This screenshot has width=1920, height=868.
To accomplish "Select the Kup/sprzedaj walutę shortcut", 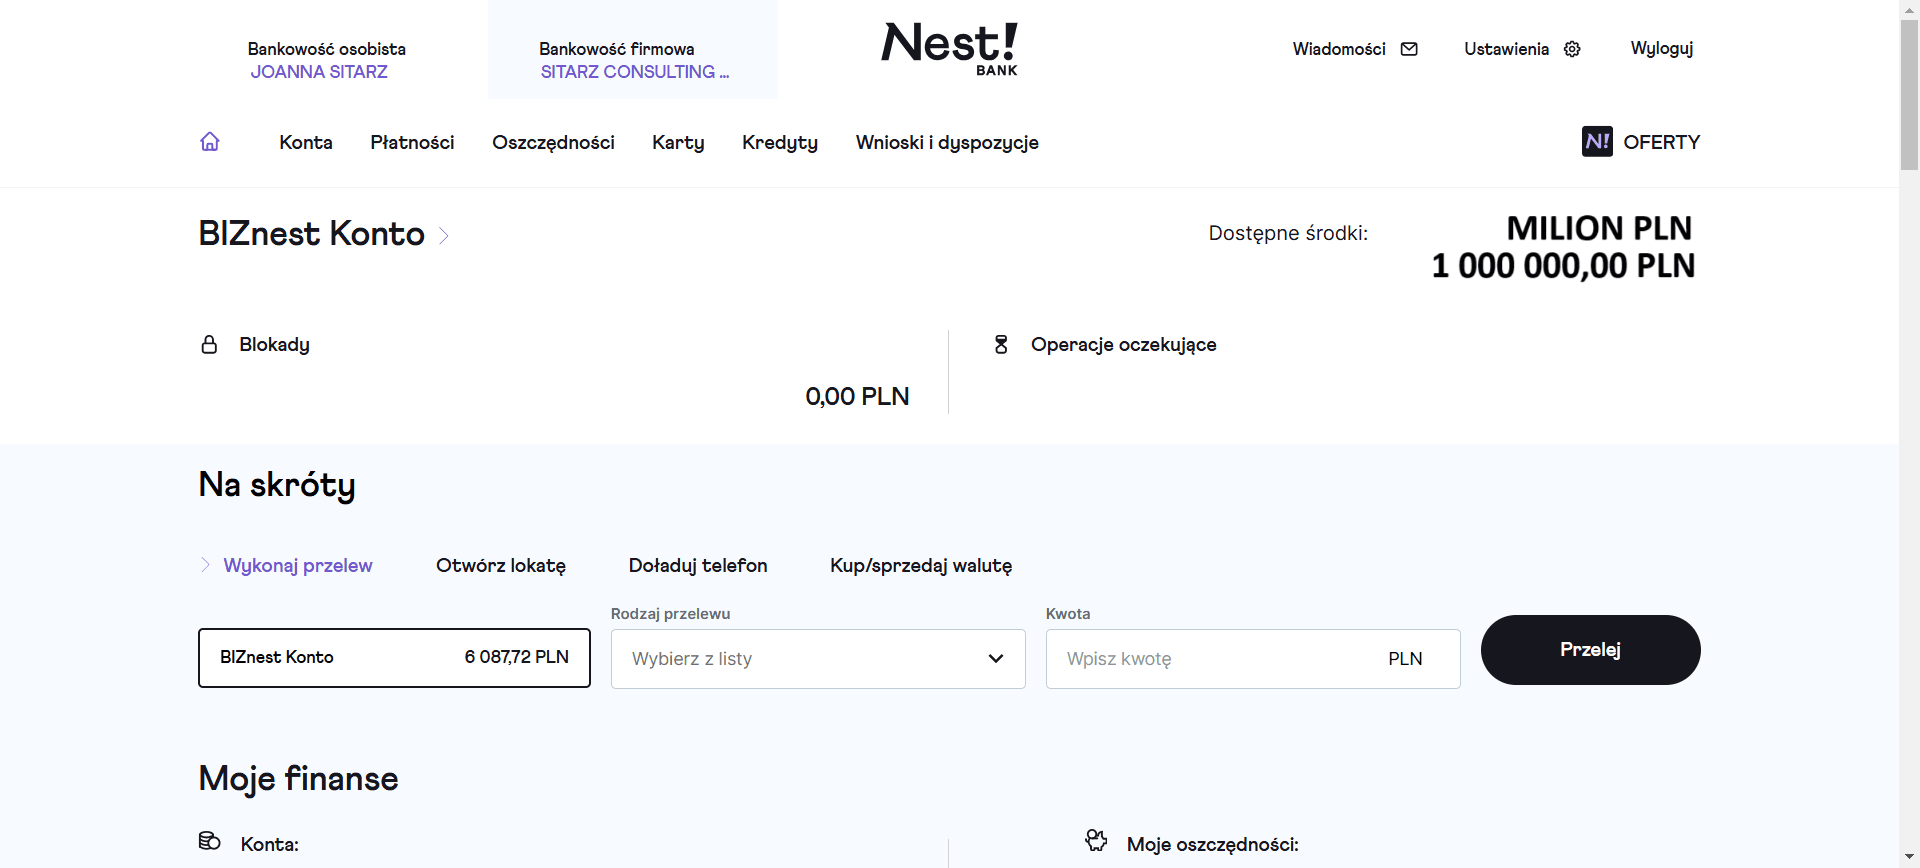I will click(x=921, y=566).
